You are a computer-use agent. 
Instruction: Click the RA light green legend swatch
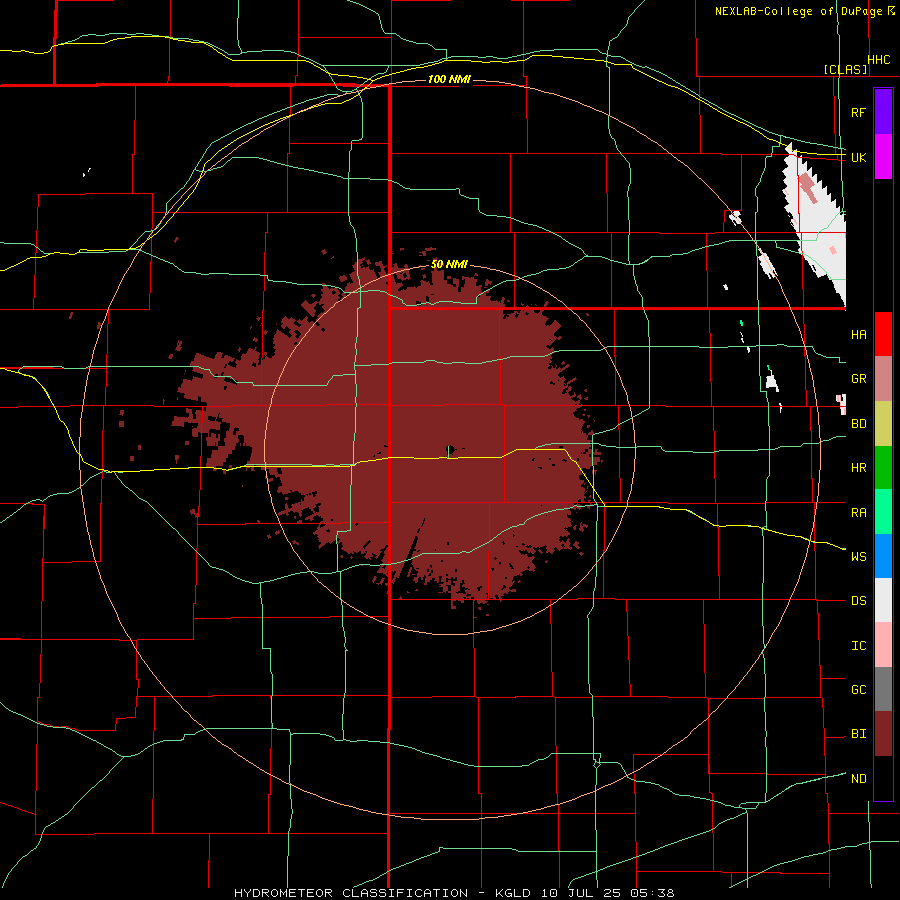[x=883, y=512]
